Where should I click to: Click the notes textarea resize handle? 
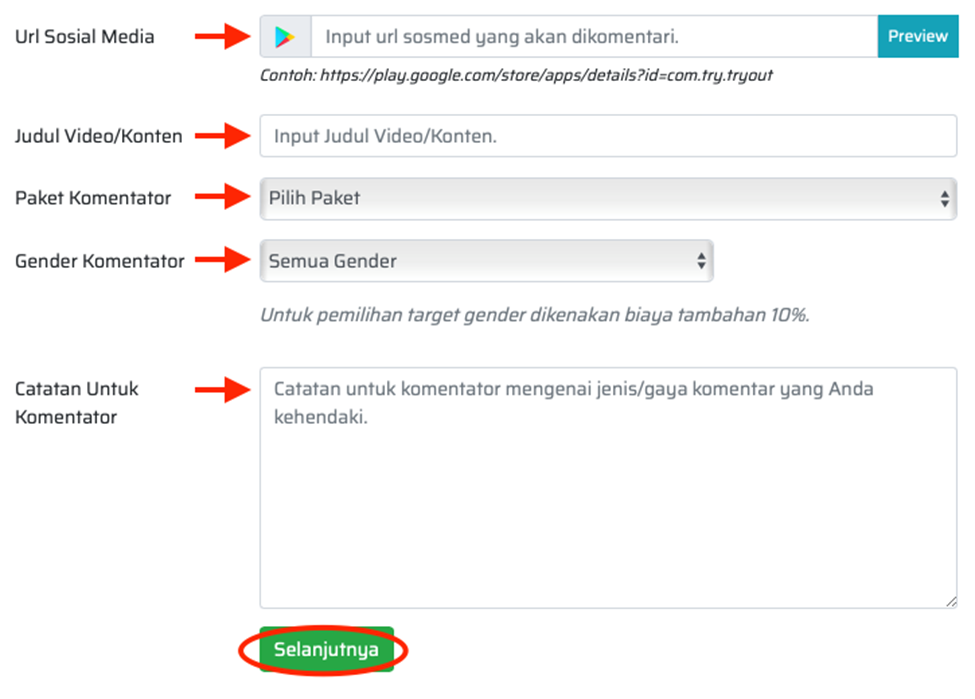point(952,602)
